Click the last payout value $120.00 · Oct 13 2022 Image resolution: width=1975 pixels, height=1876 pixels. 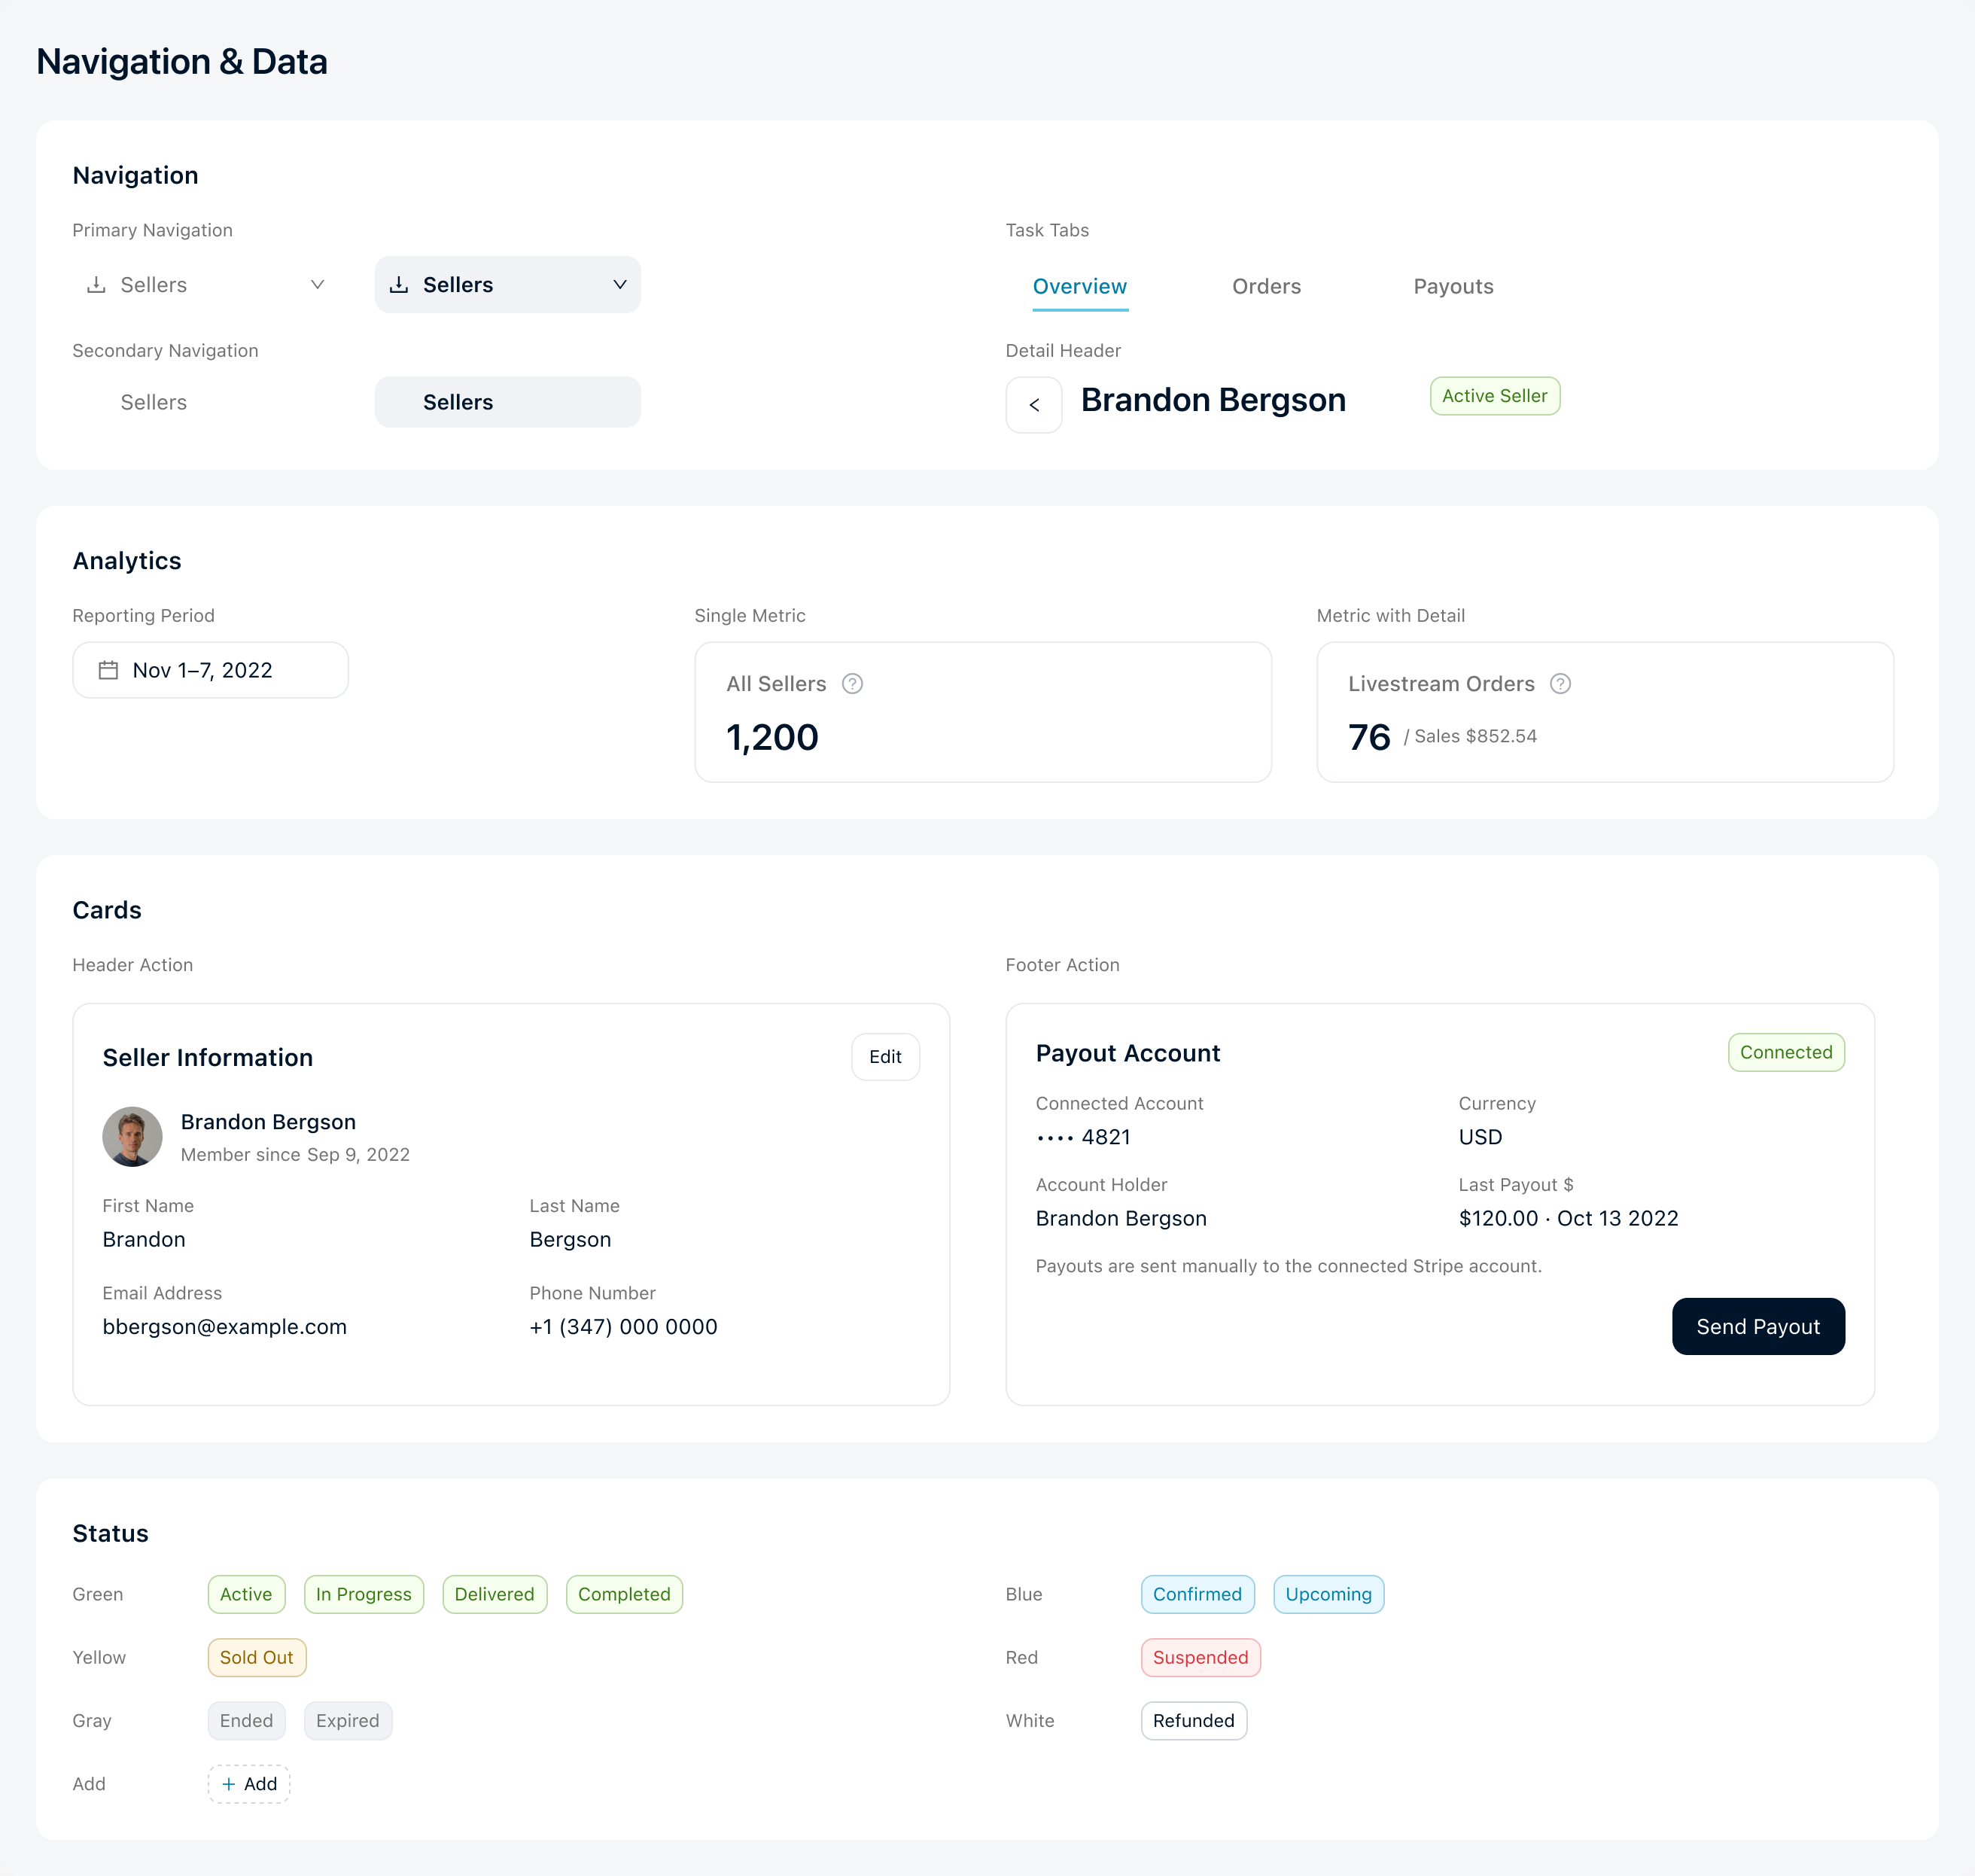1568,1218
